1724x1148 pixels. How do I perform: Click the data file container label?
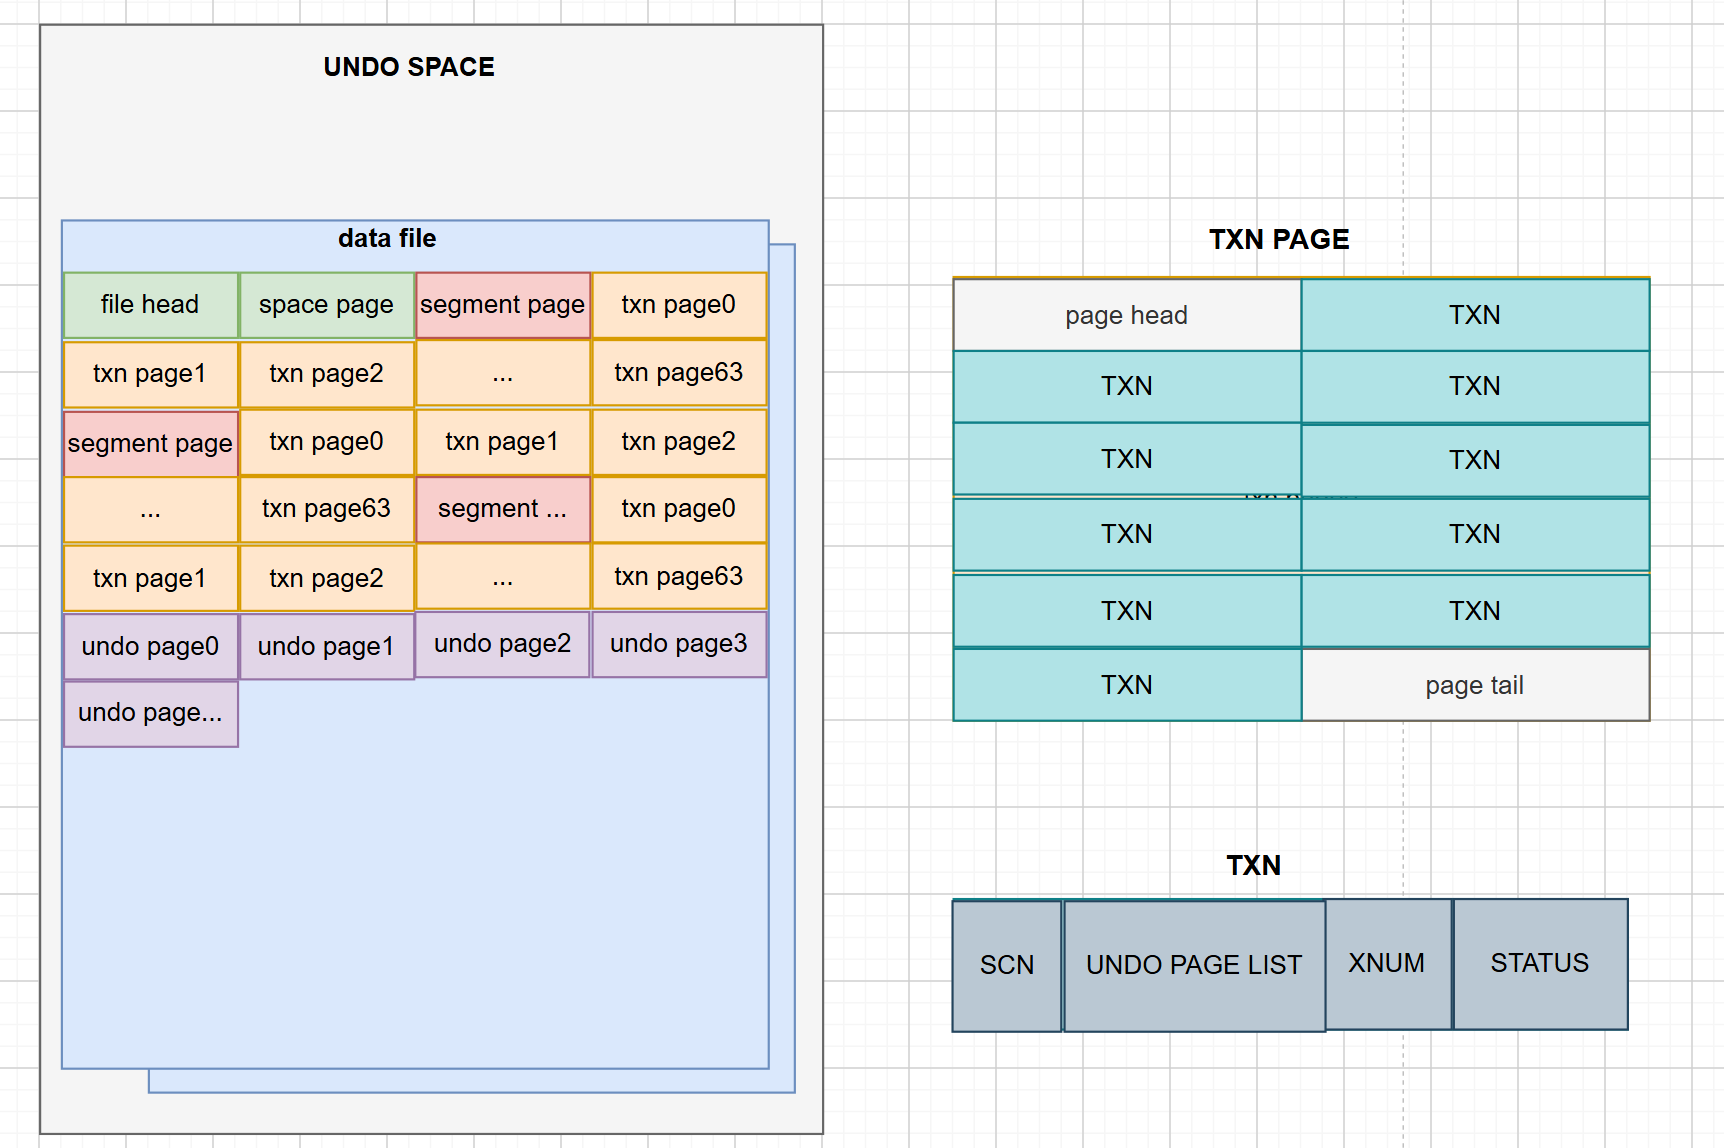click(x=387, y=238)
